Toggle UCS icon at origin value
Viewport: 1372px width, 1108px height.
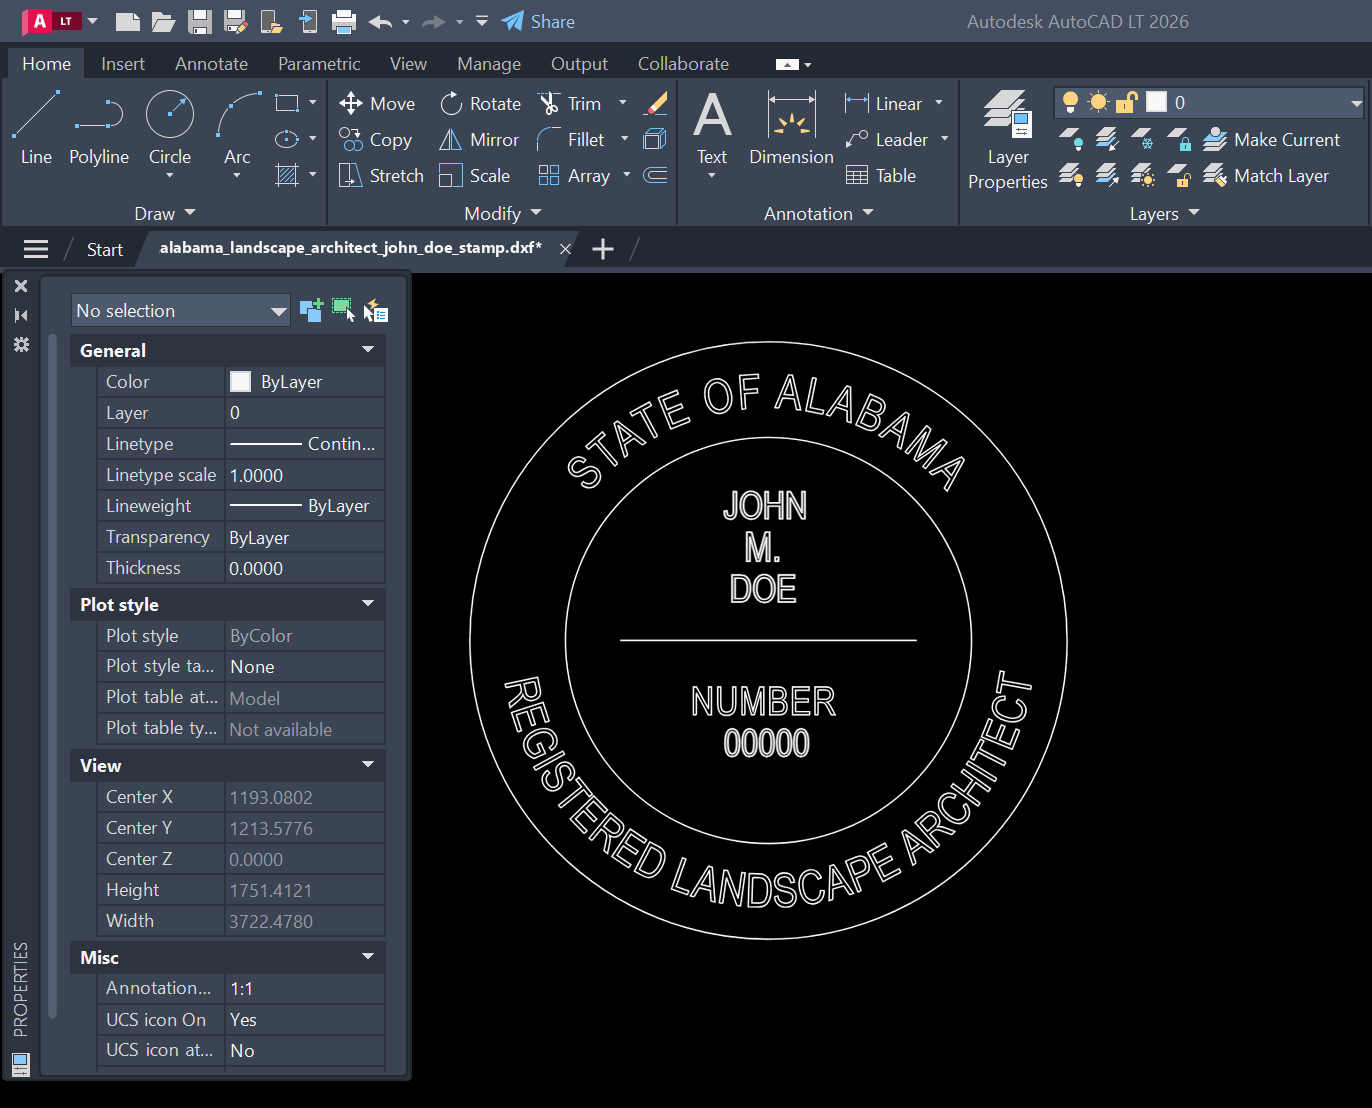[x=304, y=1050]
